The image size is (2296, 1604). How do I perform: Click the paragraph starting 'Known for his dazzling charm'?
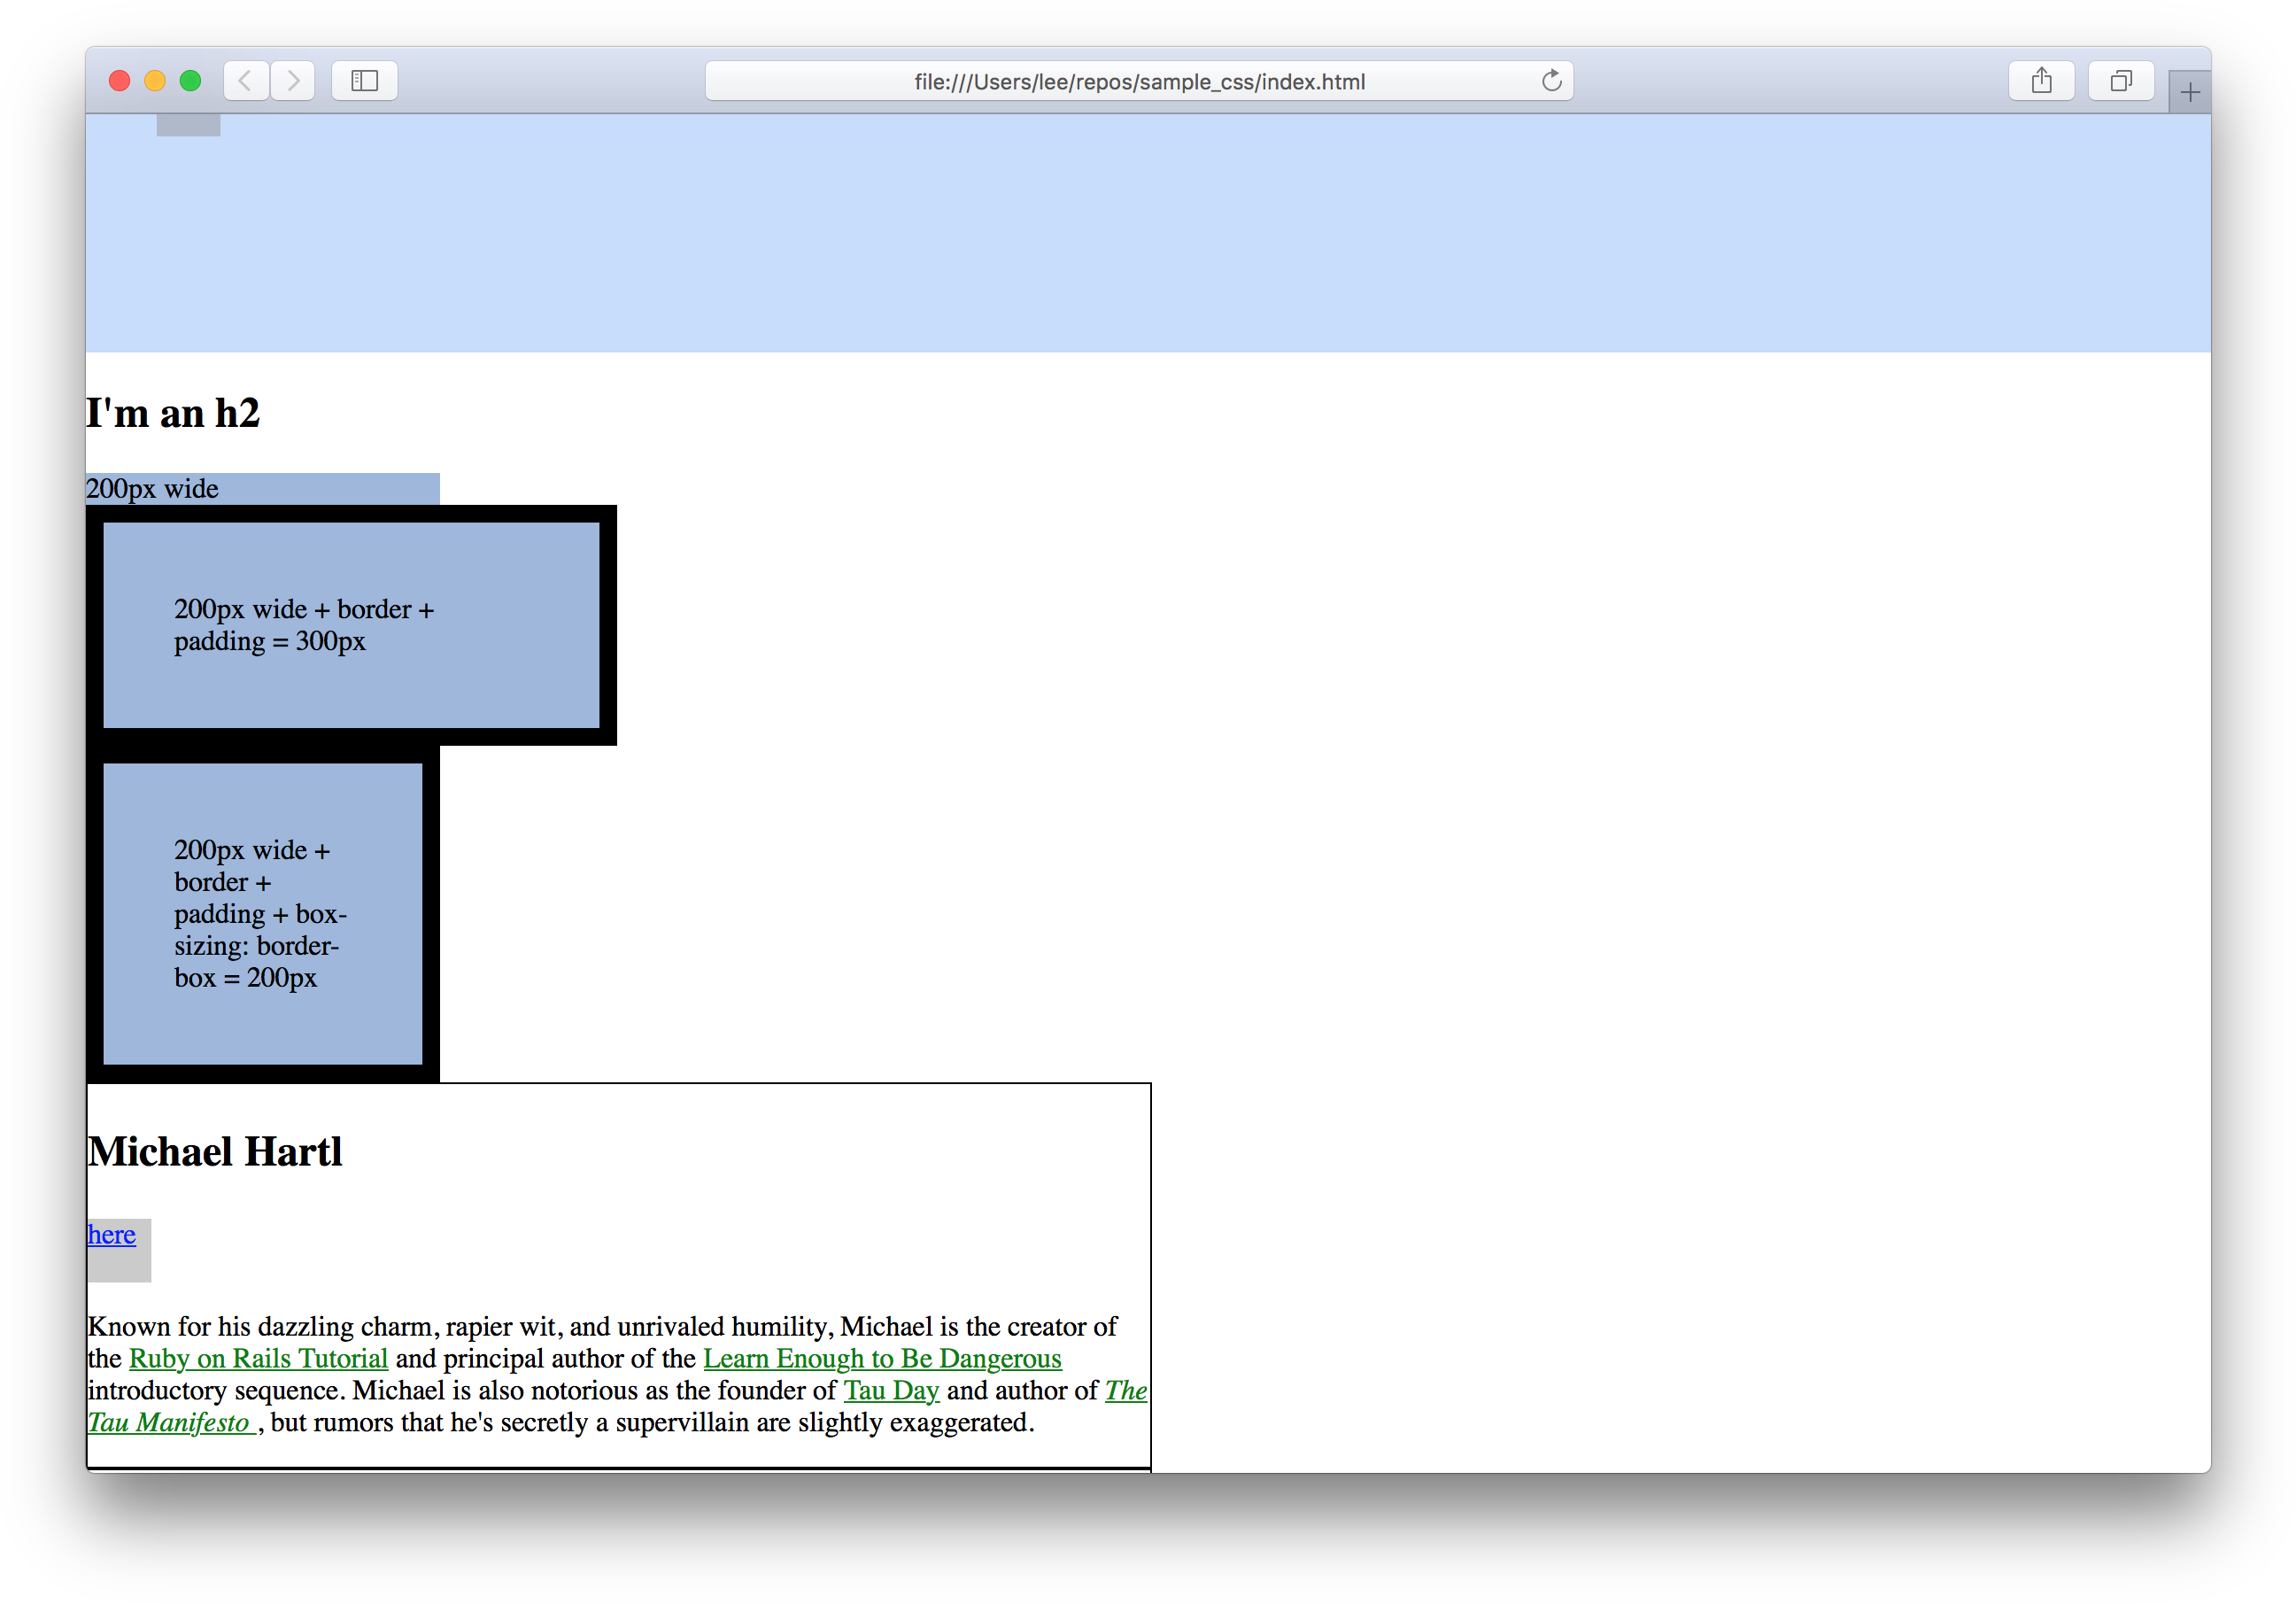618,1374
